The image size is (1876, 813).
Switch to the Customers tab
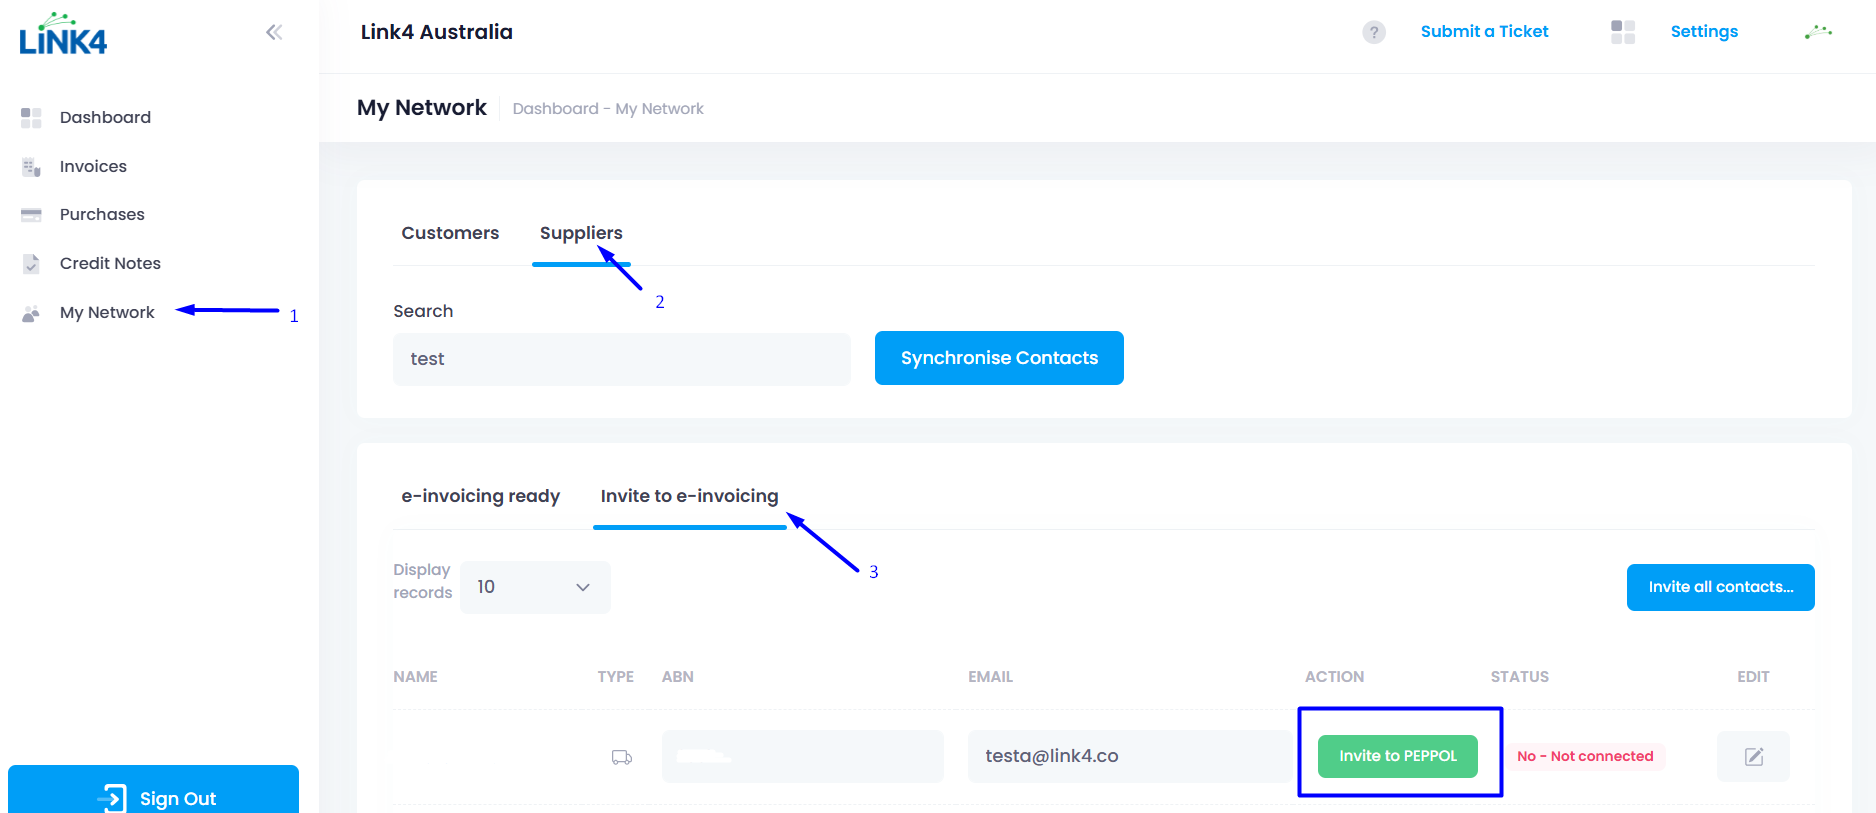click(450, 233)
